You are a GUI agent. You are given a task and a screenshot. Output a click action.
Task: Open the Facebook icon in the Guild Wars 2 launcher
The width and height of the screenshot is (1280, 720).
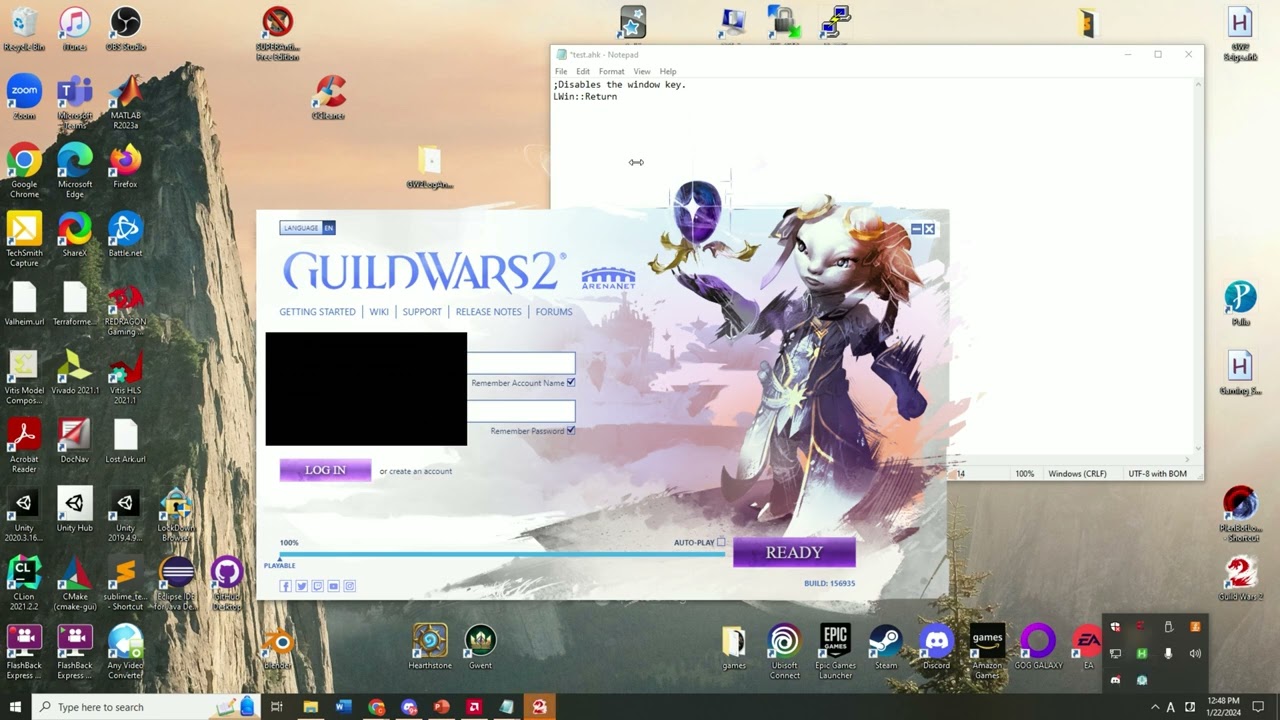point(285,586)
